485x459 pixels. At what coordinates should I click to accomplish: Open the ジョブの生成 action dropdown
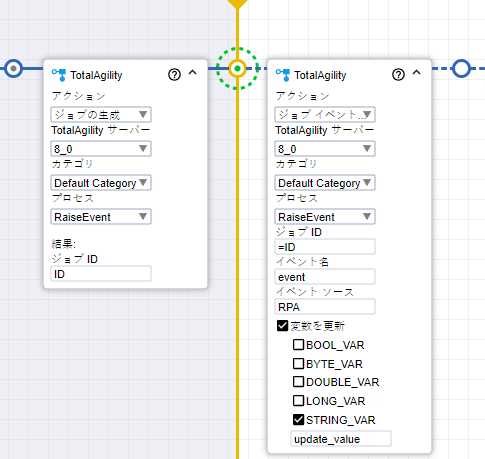point(101,115)
